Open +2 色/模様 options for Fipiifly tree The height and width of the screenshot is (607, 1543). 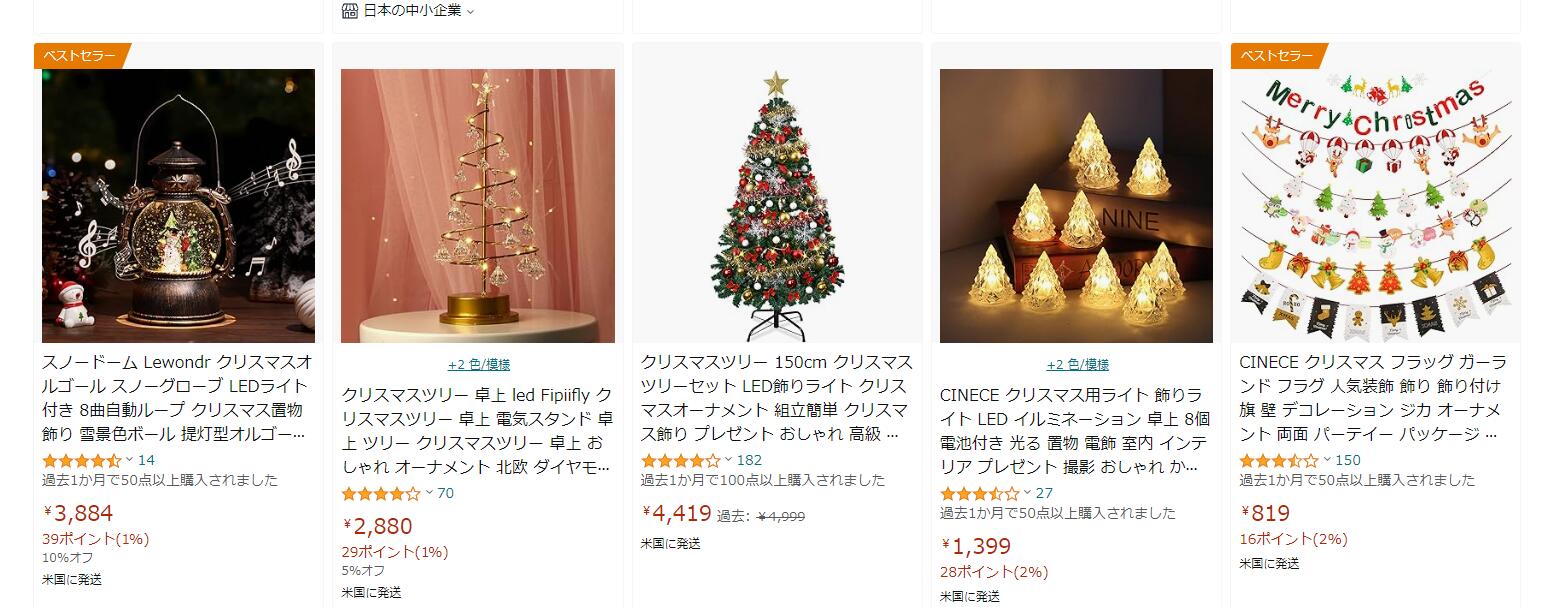[x=478, y=364]
